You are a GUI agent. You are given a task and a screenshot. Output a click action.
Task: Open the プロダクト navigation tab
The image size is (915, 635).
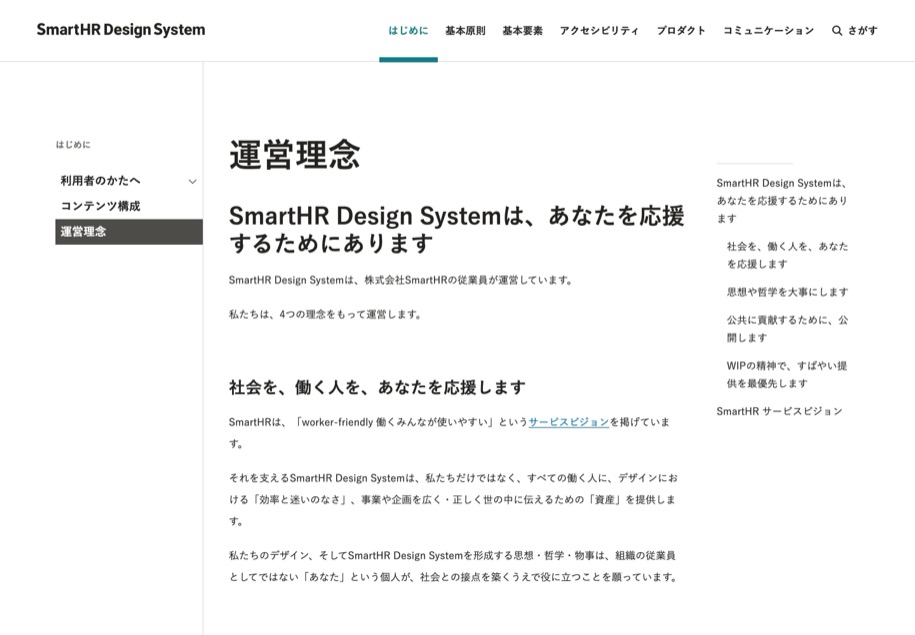(x=681, y=30)
